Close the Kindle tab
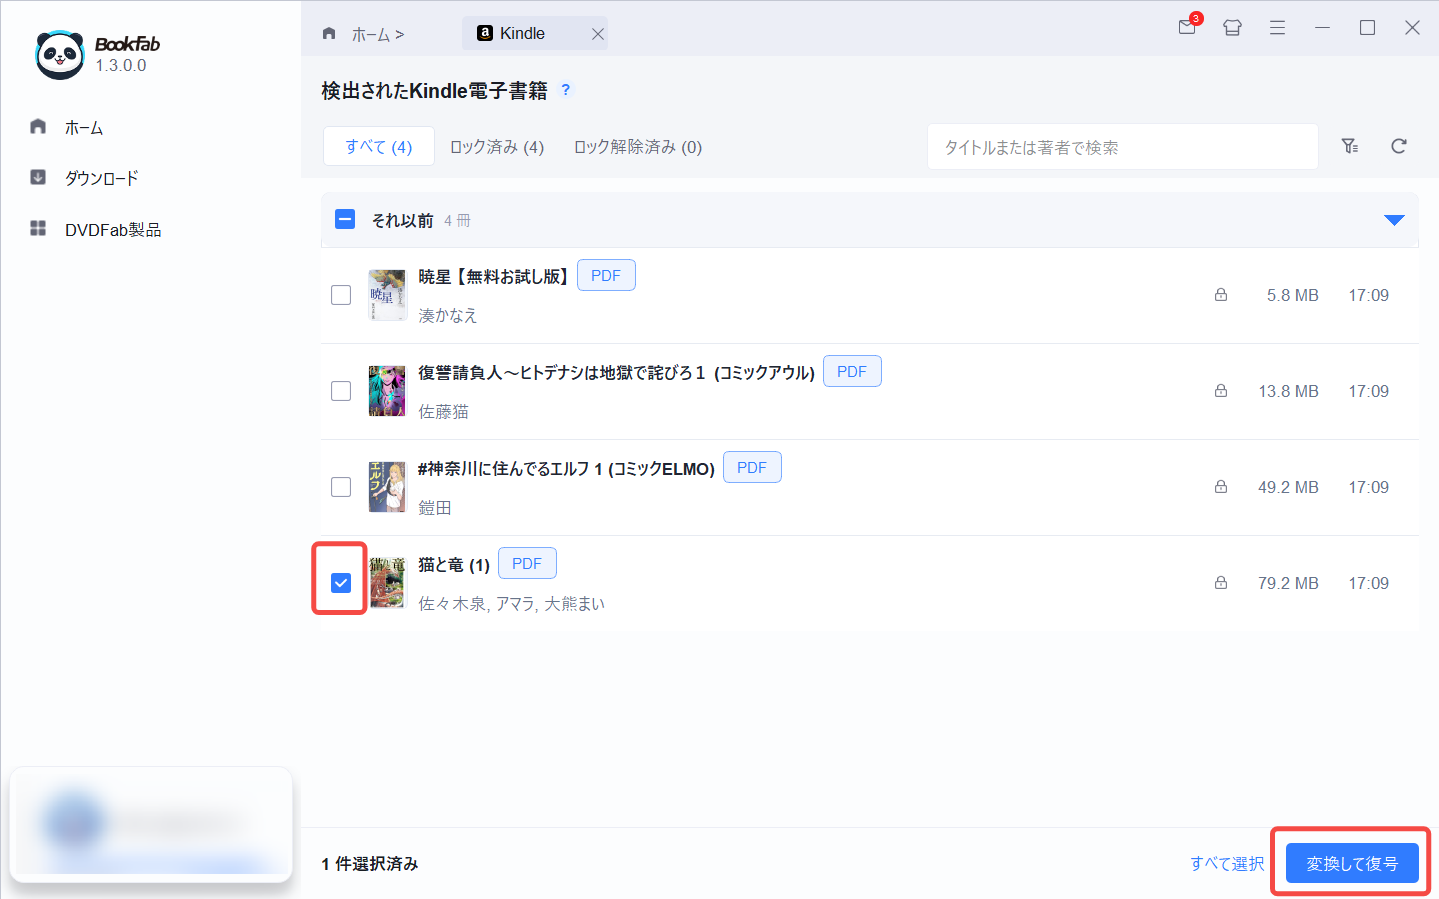The image size is (1439, 899). click(x=597, y=34)
